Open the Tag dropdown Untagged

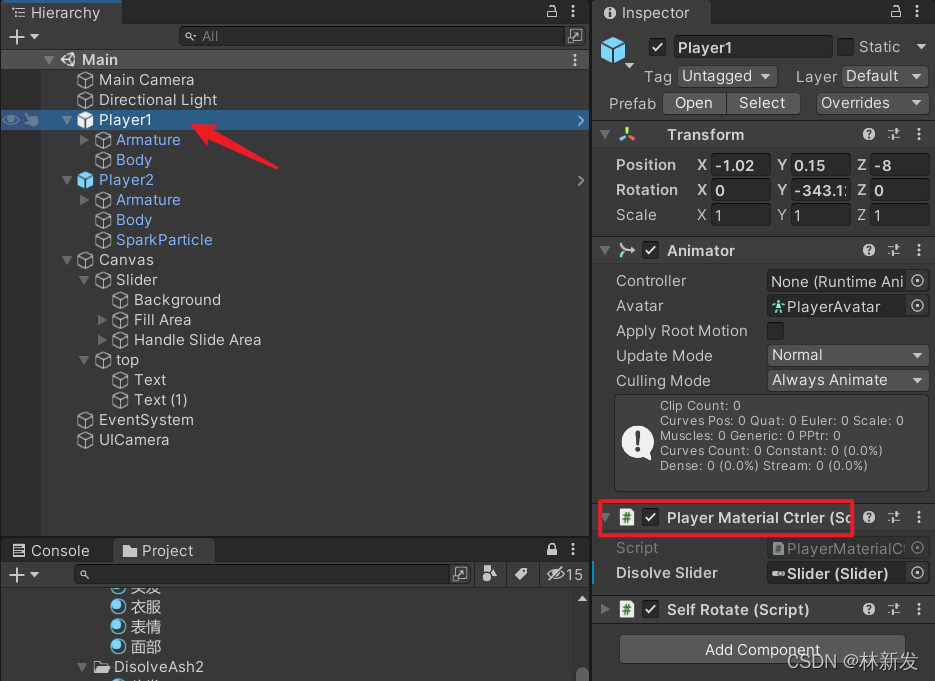pos(727,76)
